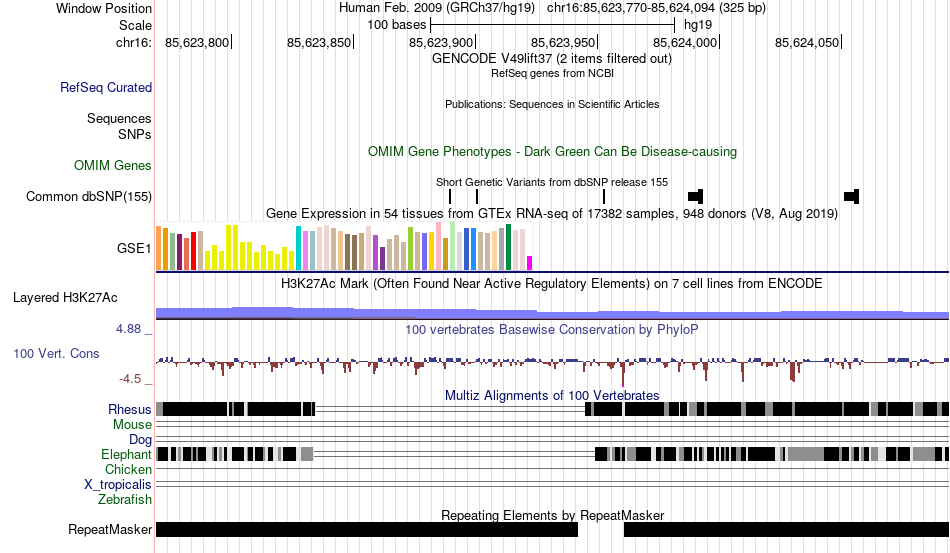Click 'RefSeq genes from NCBI' title
950x553 pixels.
[x=553, y=73]
